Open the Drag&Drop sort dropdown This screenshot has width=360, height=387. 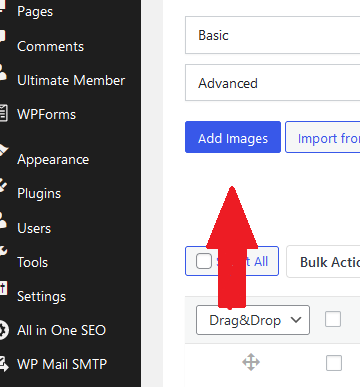[253, 320]
